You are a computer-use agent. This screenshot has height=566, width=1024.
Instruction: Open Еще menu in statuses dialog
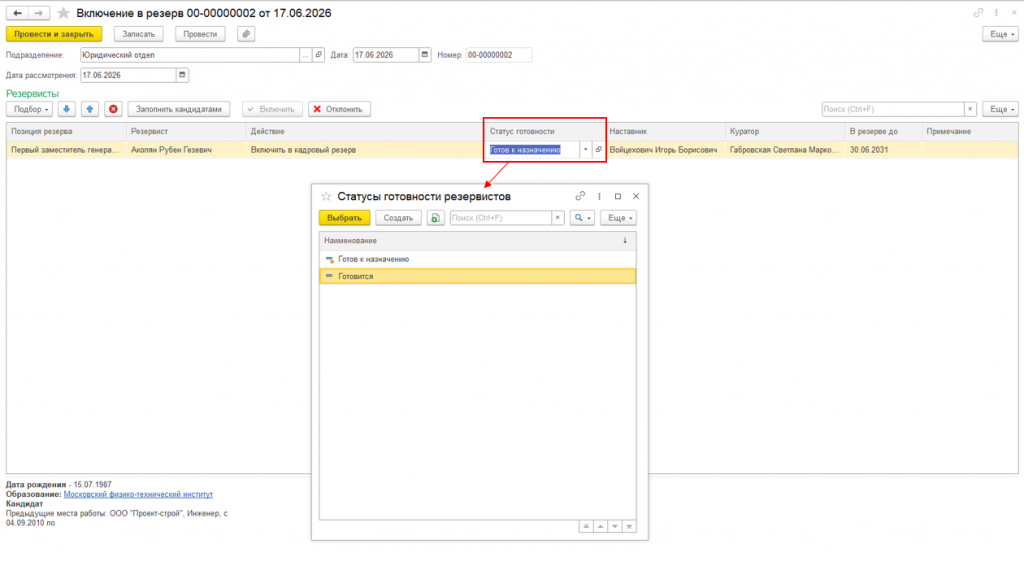(x=618, y=218)
